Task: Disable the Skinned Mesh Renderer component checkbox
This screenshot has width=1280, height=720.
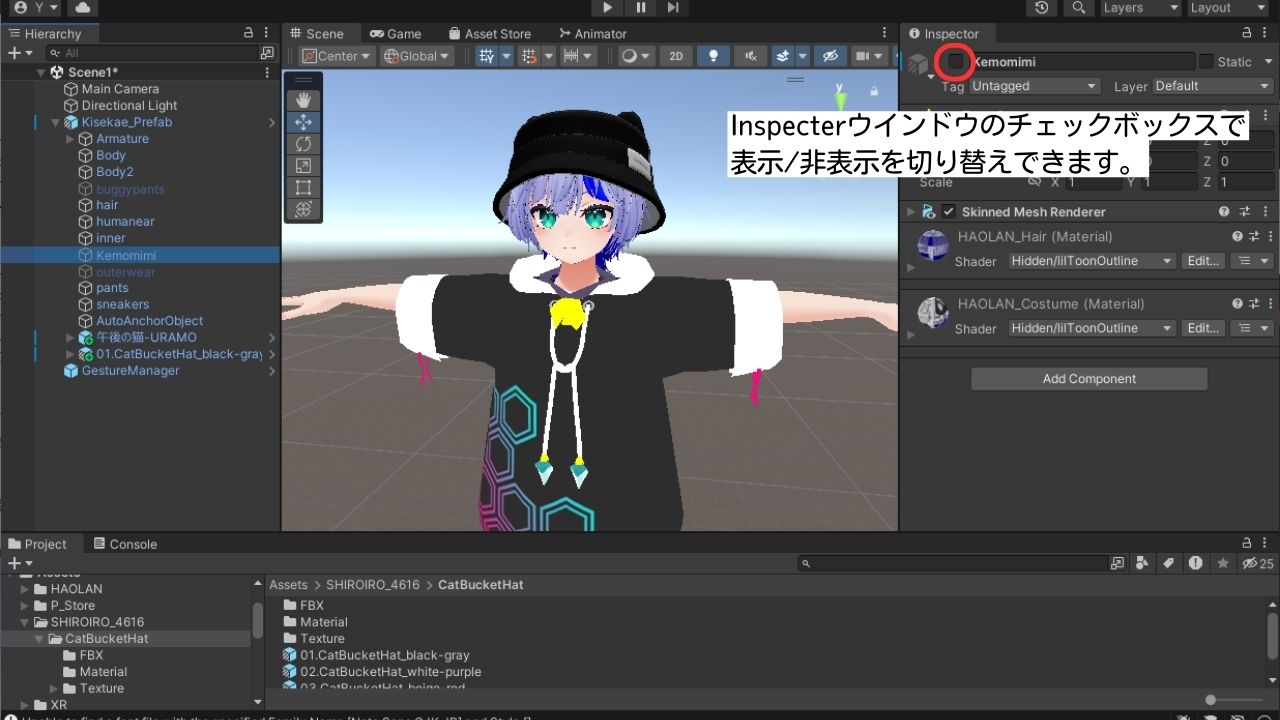Action: coord(948,211)
